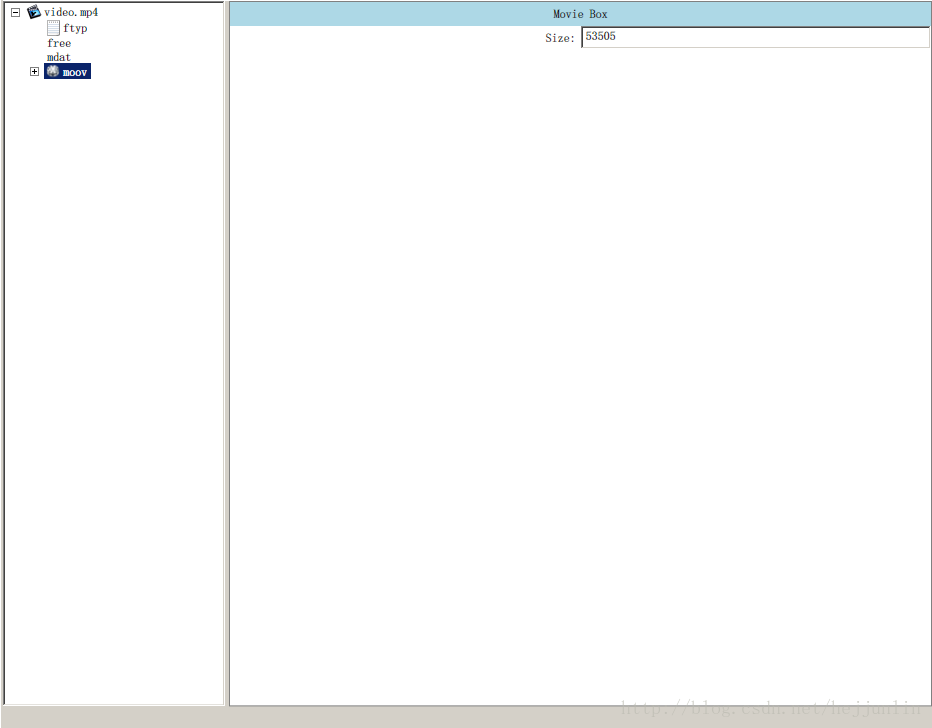Select the ftyp tree entry
This screenshot has width=932, height=728.
75,28
